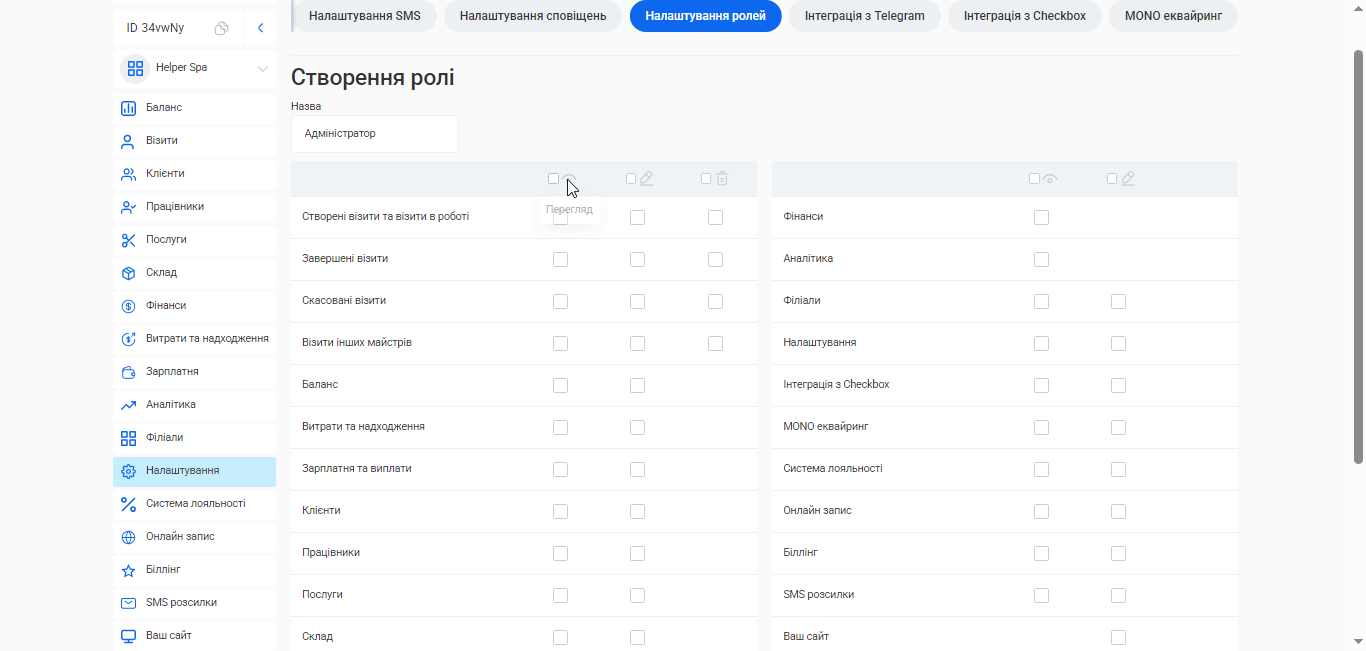Copy the ID using the copy icon

[x=221, y=28]
